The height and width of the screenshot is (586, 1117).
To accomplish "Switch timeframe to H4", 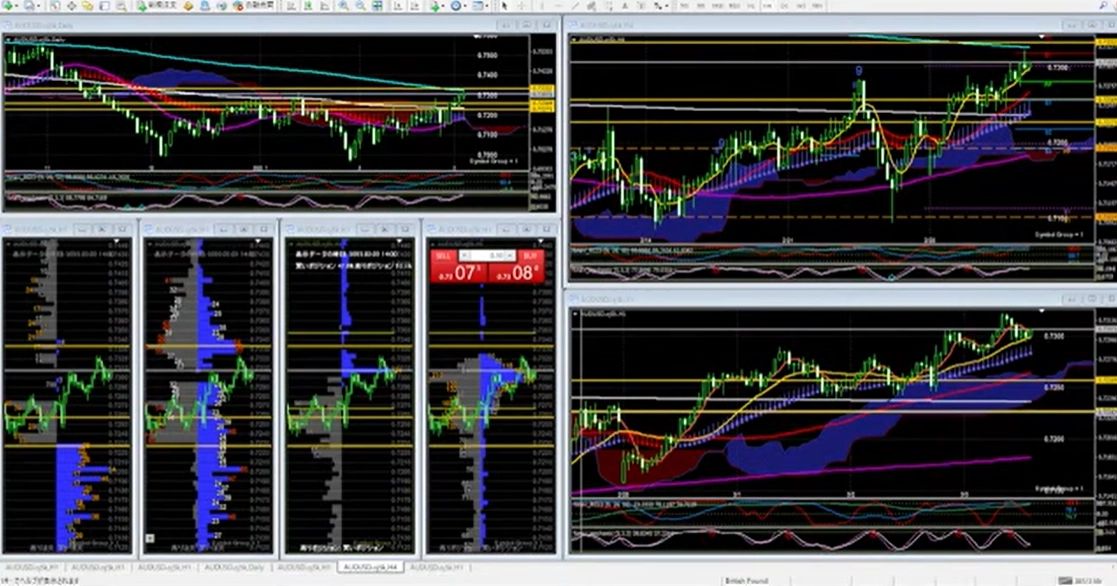I will tap(768, 6).
